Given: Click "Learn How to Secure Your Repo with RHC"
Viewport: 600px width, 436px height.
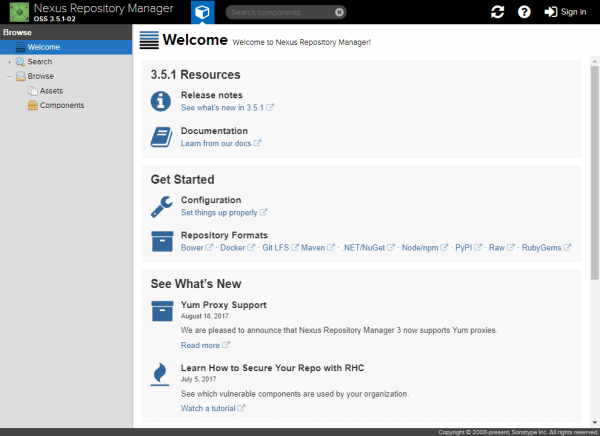Looking at the screenshot, I should coord(272,368).
